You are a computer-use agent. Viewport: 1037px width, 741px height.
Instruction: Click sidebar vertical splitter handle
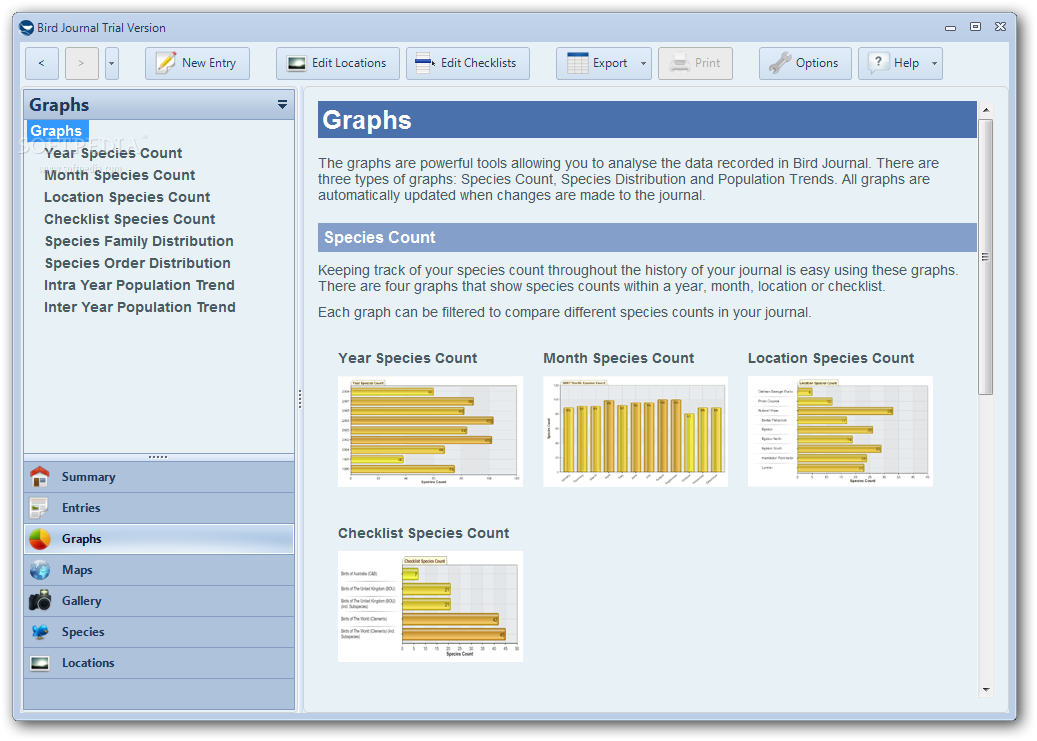pyautogui.click(x=300, y=399)
